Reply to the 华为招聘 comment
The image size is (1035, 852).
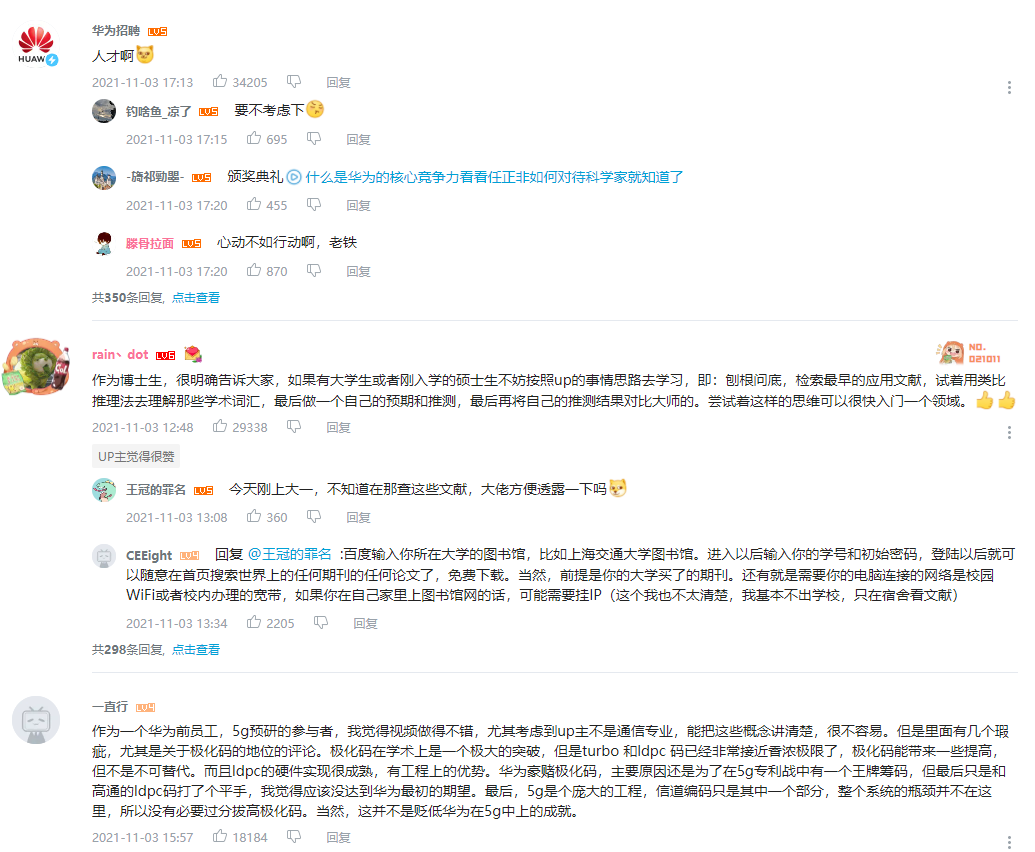click(339, 82)
